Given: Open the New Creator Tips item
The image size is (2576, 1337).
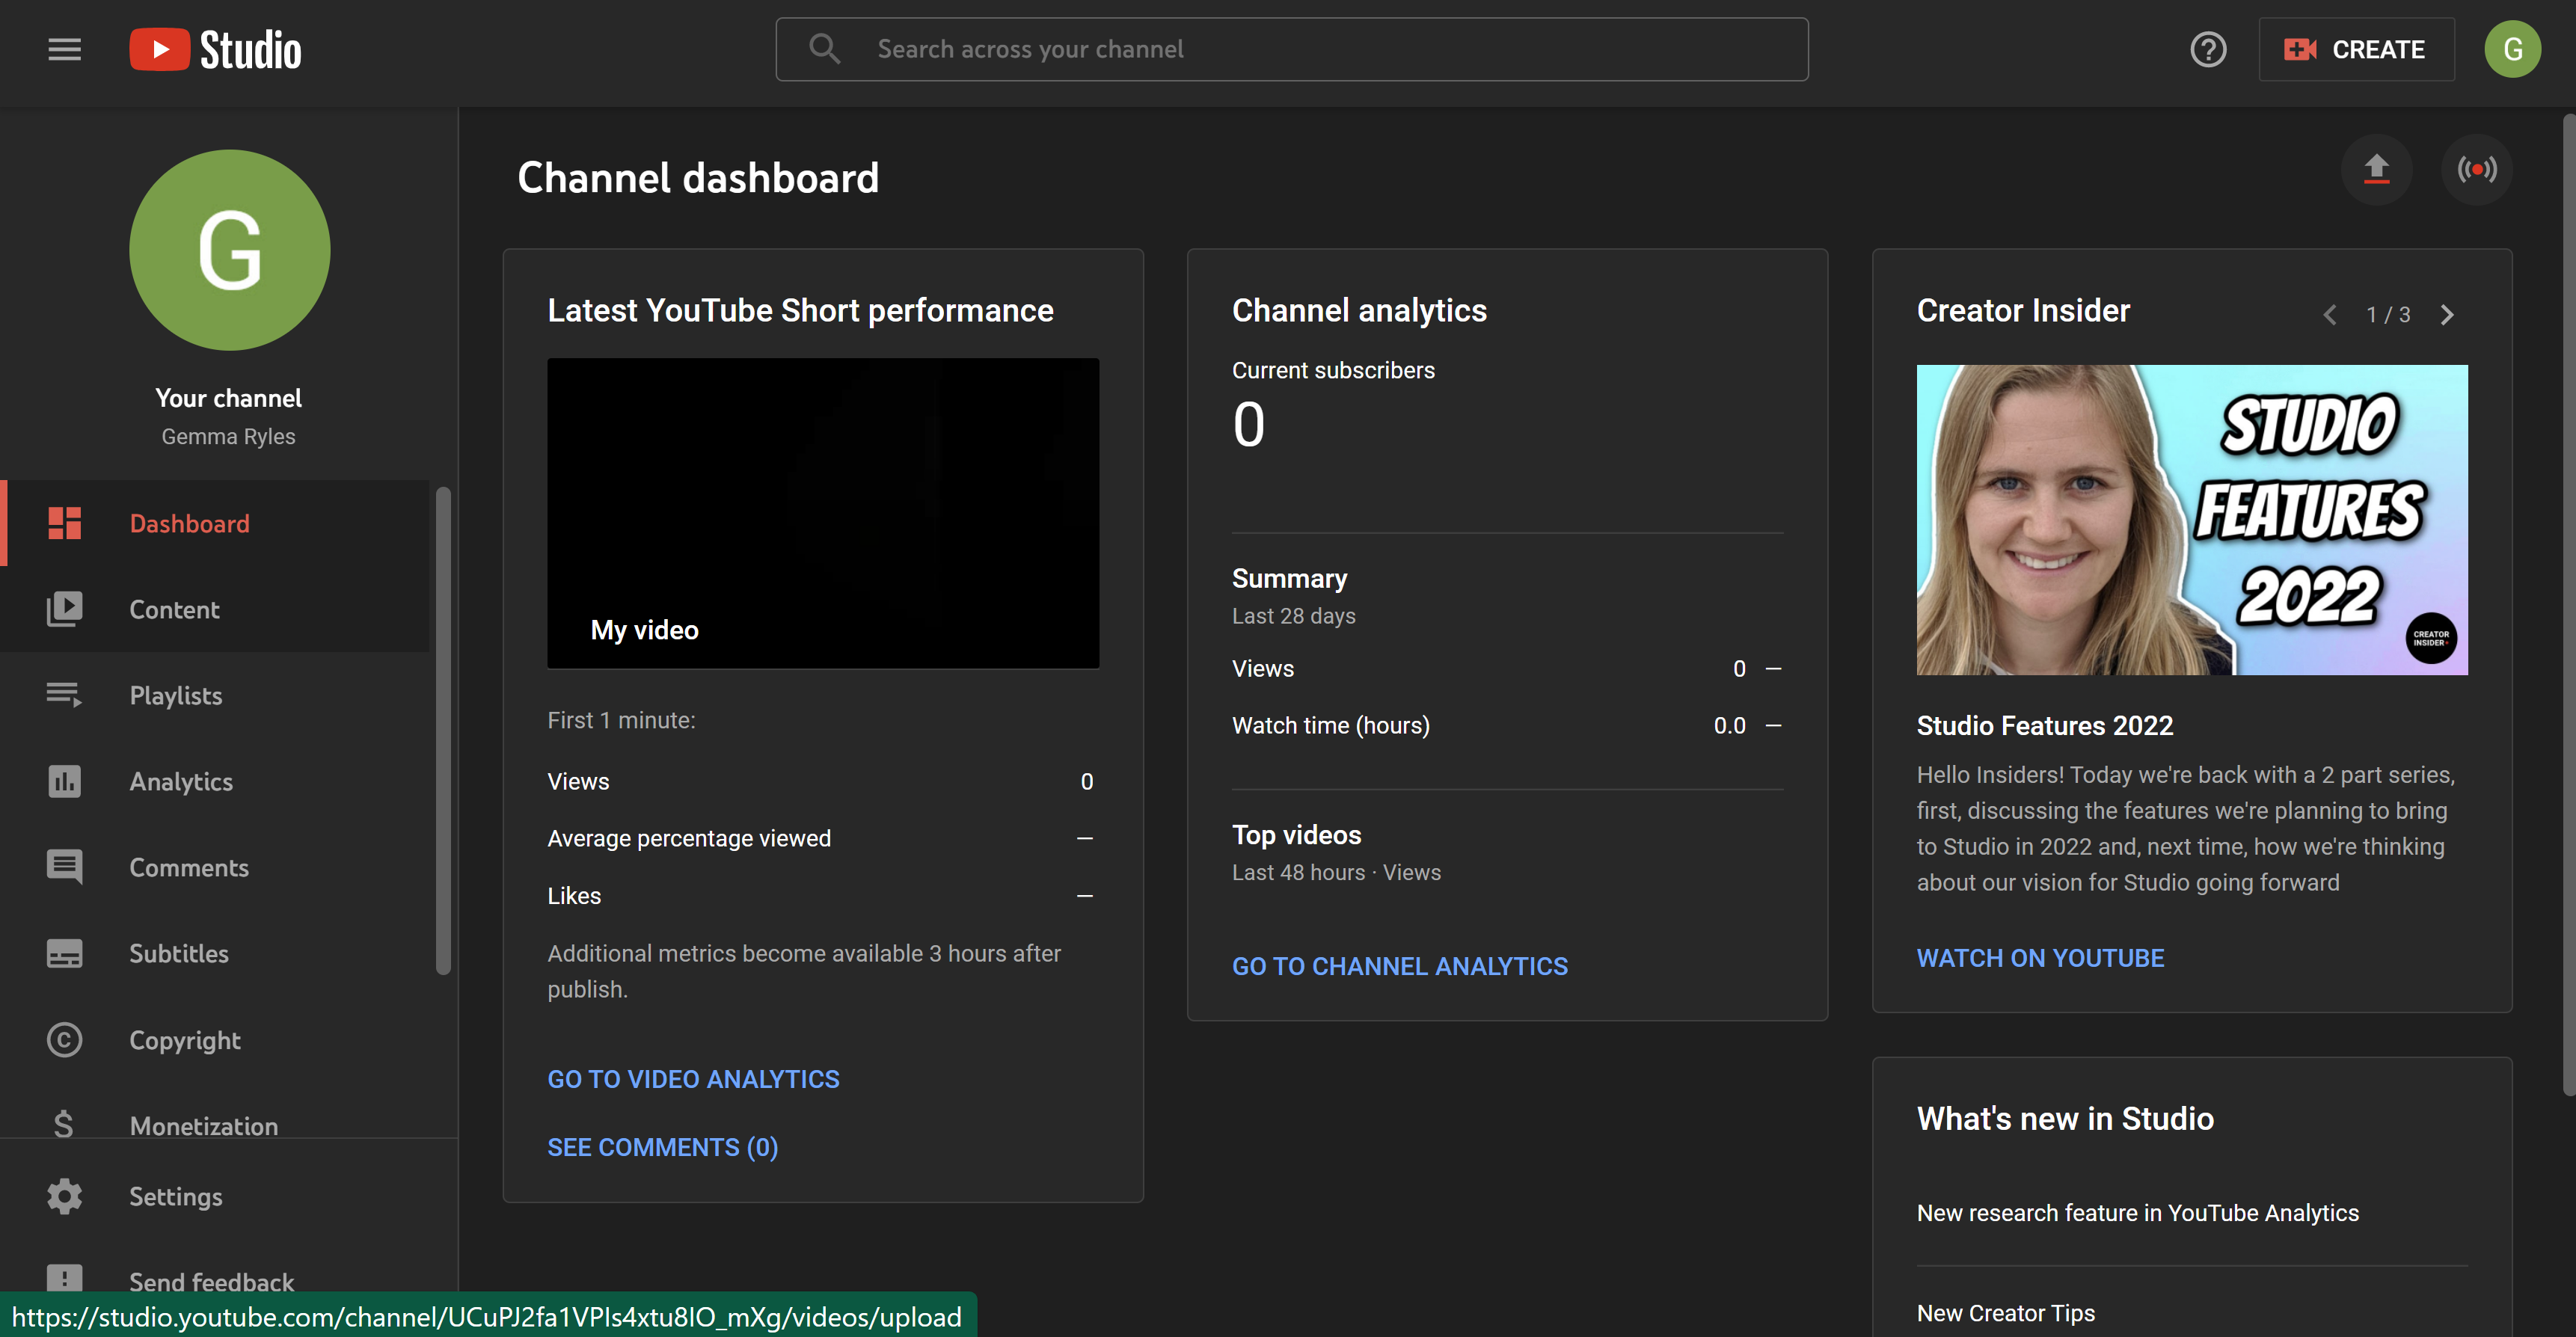Looking at the screenshot, I should pyautogui.click(x=2005, y=1312).
